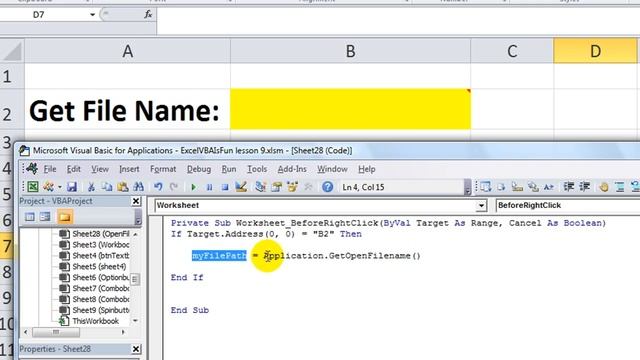Click the Indent icon
640x360 pixels.
coord(569,187)
